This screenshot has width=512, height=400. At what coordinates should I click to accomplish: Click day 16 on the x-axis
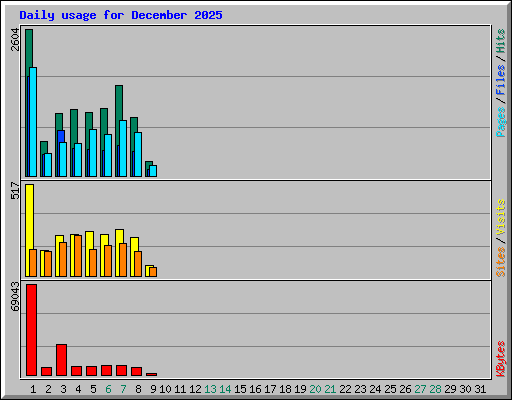tap(255, 389)
